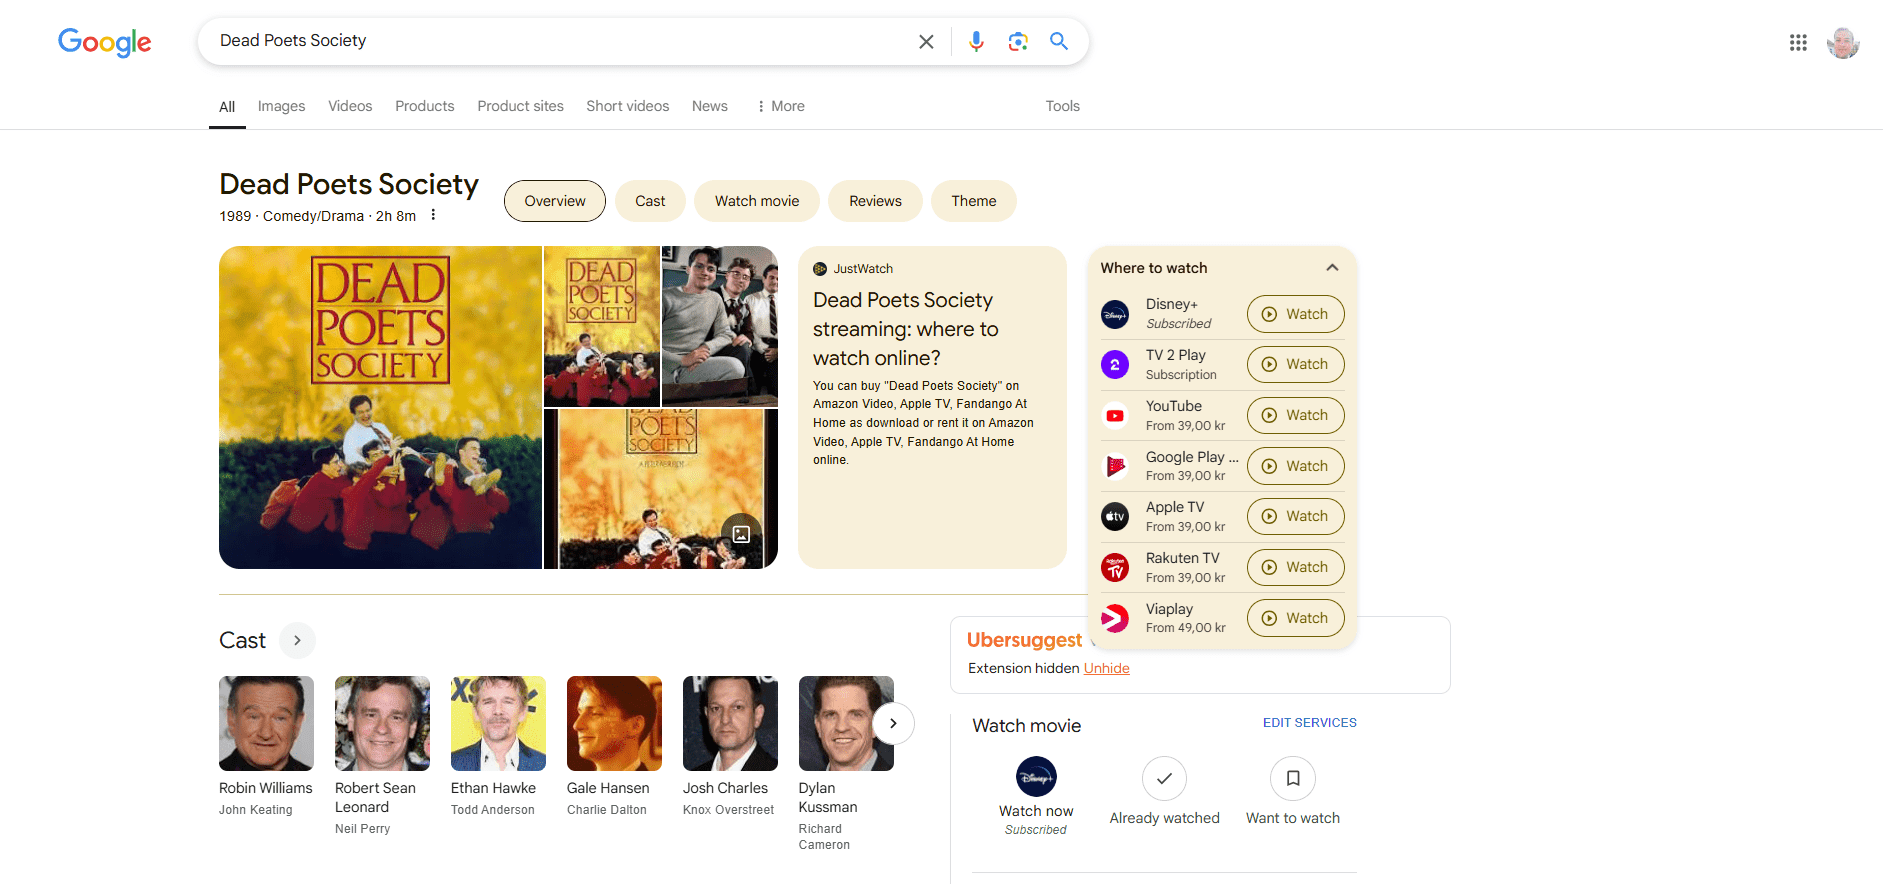Switch to Short videos tab
The width and height of the screenshot is (1883, 884).
(627, 106)
